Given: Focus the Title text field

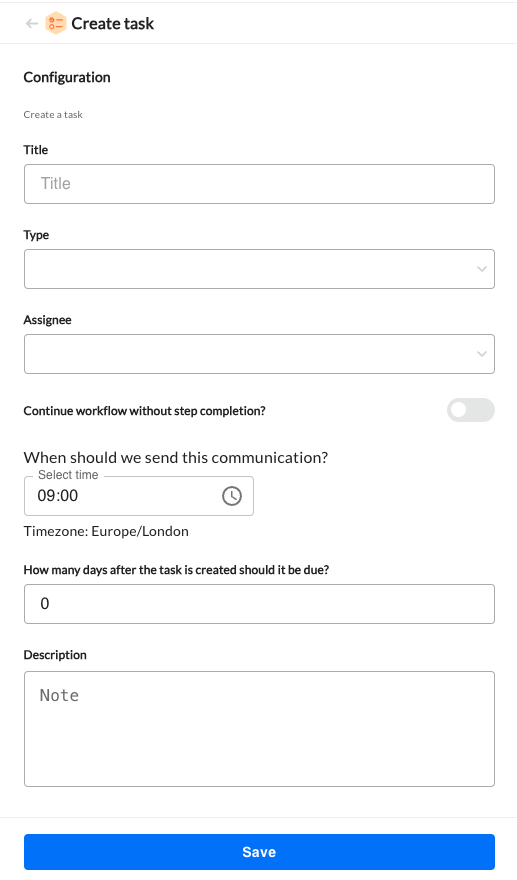Looking at the screenshot, I should pos(259,184).
